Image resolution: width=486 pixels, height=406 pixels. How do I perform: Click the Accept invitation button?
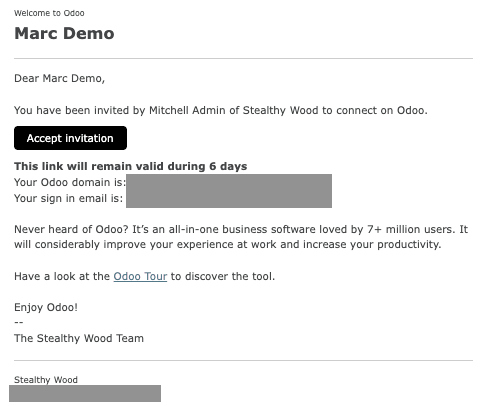pyautogui.click(x=70, y=138)
